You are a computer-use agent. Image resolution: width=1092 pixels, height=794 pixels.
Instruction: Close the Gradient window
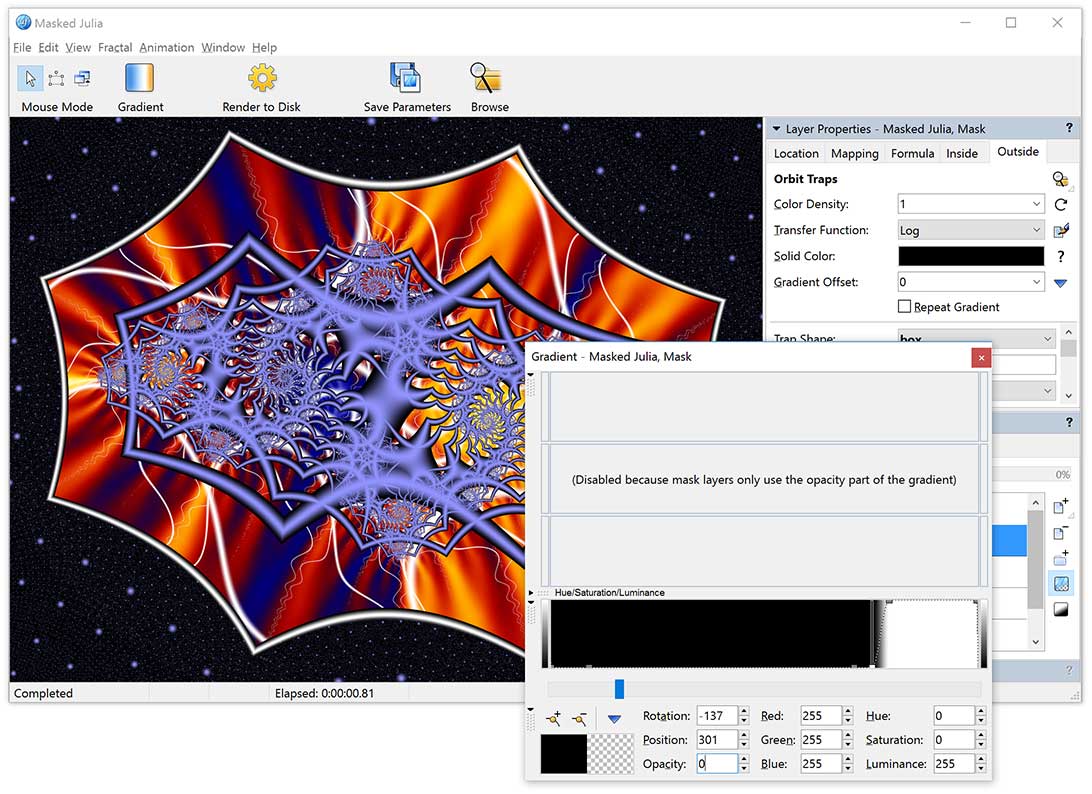981,357
